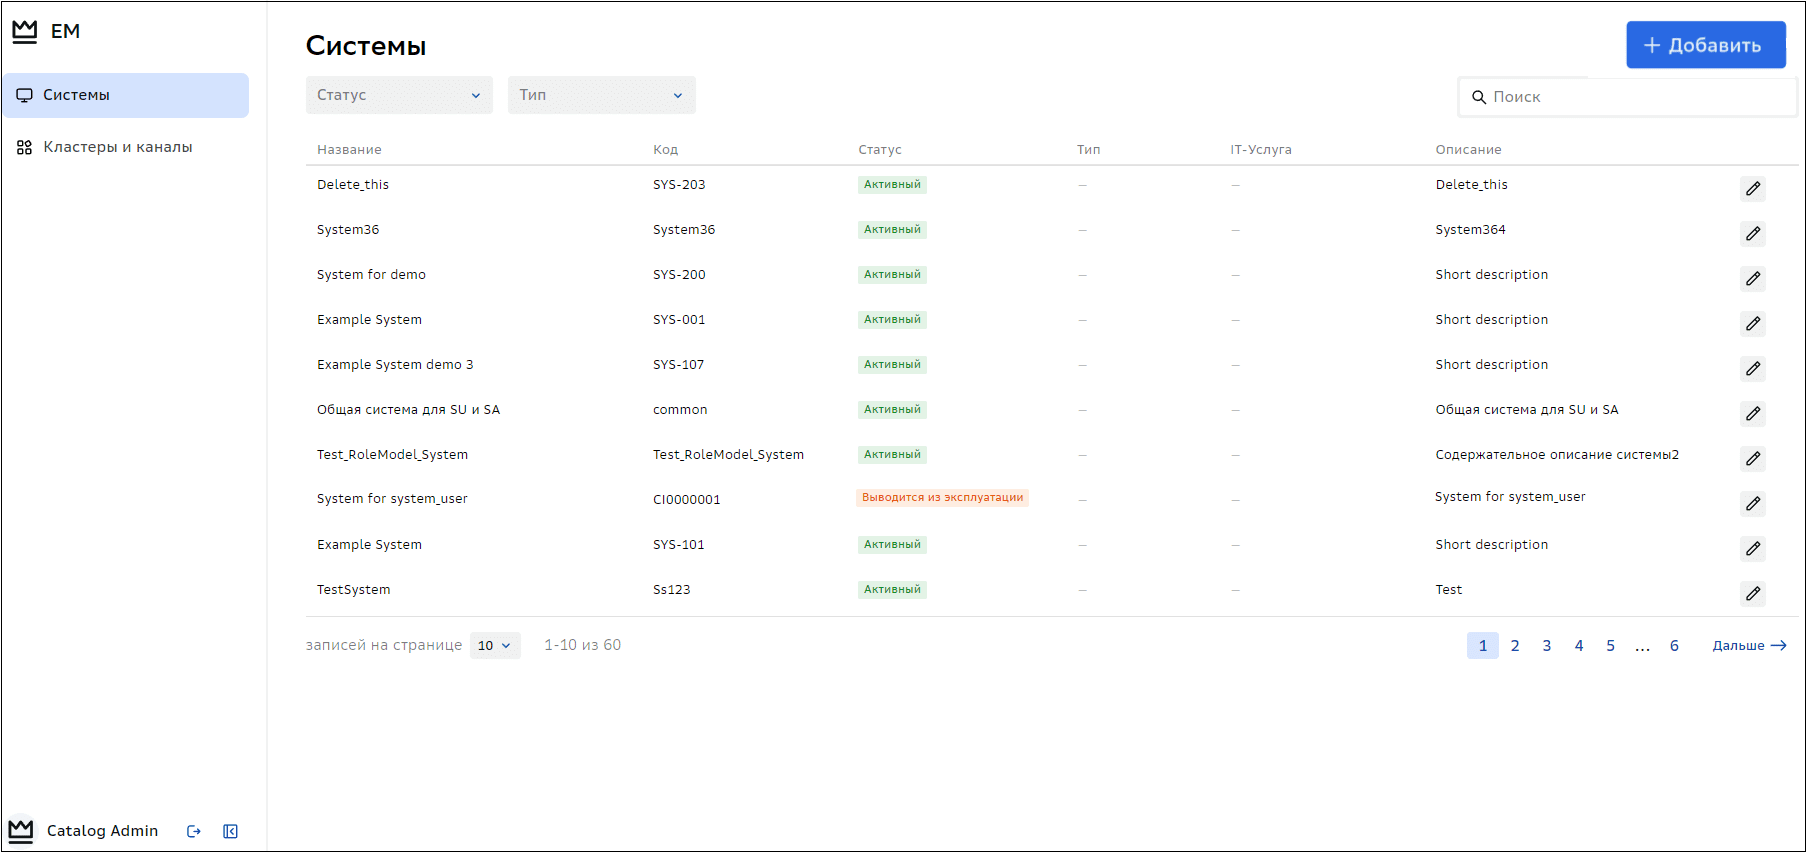Viewport: 1809px width, 852px height.
Task: Go to page 4
Action: click(1579, 646)
